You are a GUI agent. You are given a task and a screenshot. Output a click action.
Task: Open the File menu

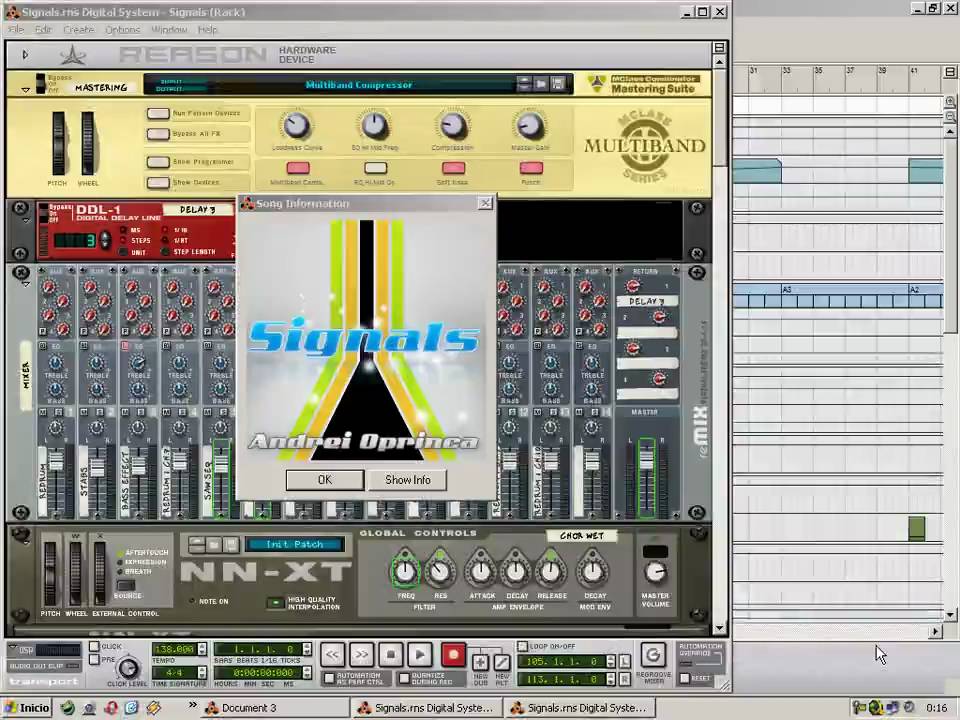tap(16, 29)
